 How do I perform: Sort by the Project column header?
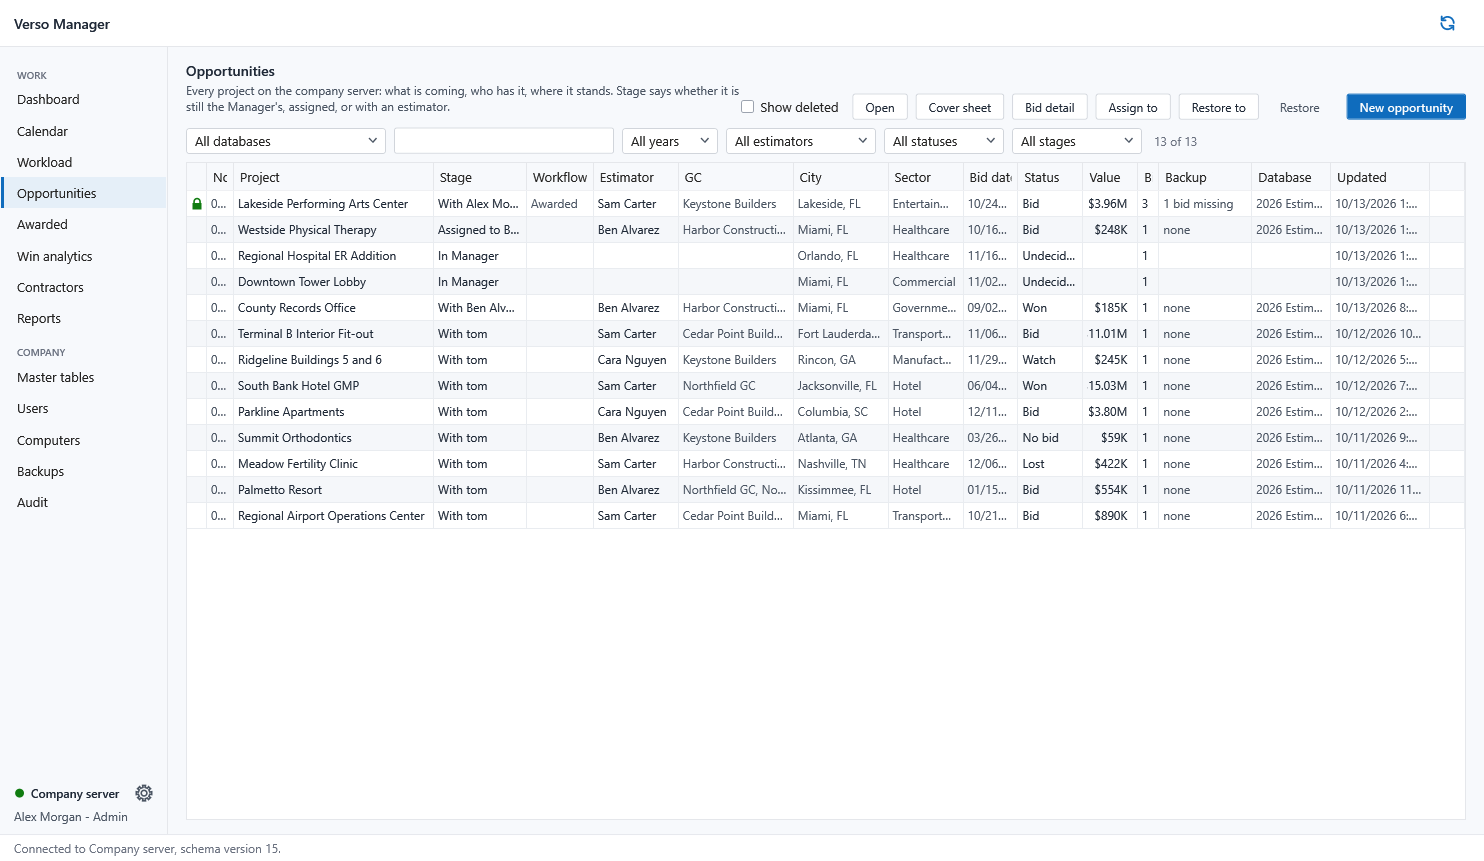pos(334,177)
